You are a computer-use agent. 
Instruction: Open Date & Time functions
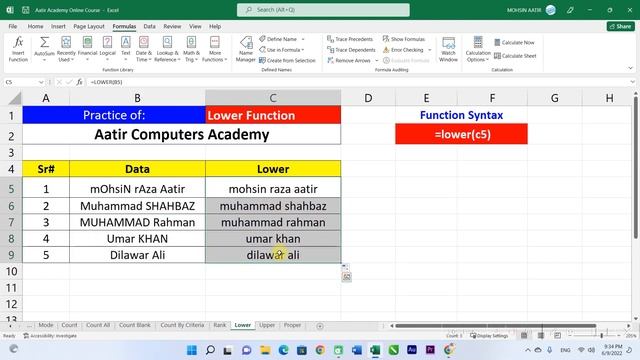point(144,49)
